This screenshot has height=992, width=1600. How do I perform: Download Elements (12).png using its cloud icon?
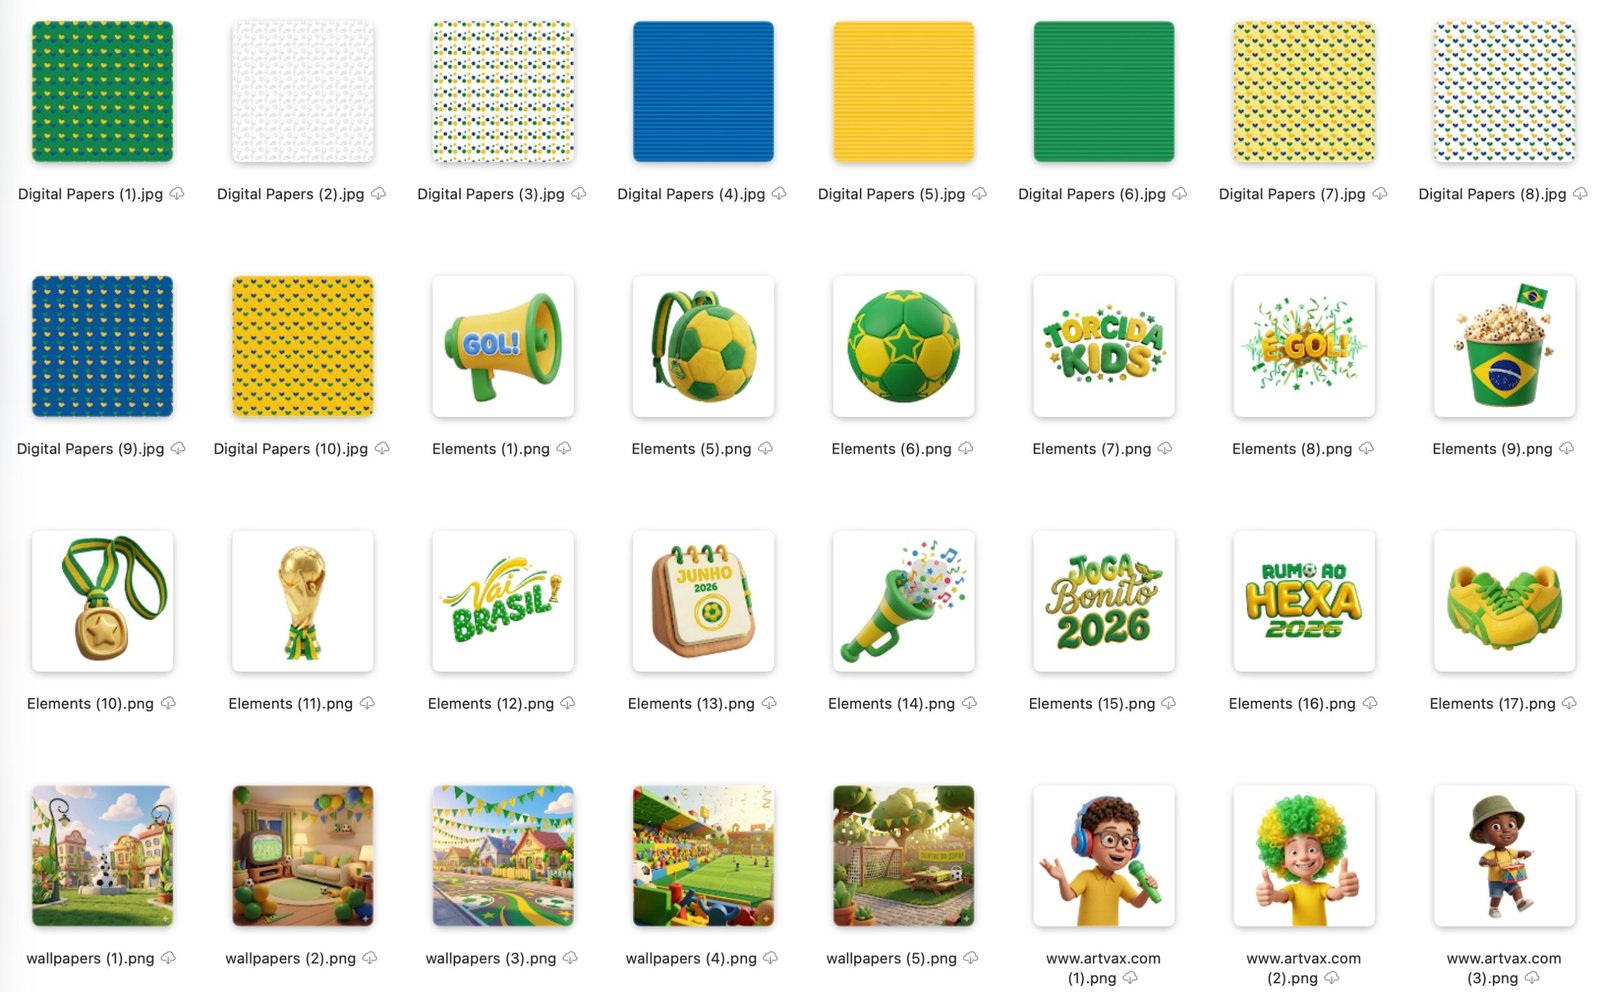point(568,704)
